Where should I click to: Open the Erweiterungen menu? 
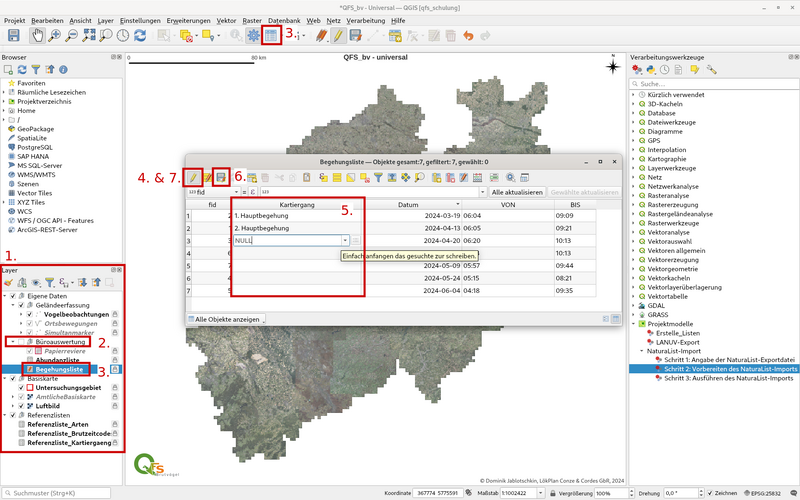point(188,20)
